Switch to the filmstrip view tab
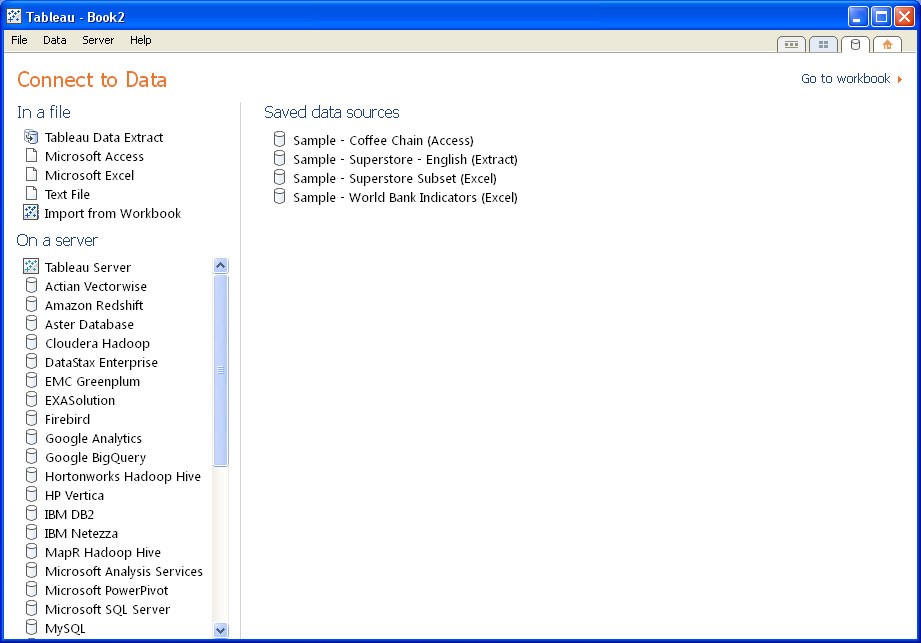The height and width of the screenshot is (643, 921). pyautogui.click(x=791, y=45)
